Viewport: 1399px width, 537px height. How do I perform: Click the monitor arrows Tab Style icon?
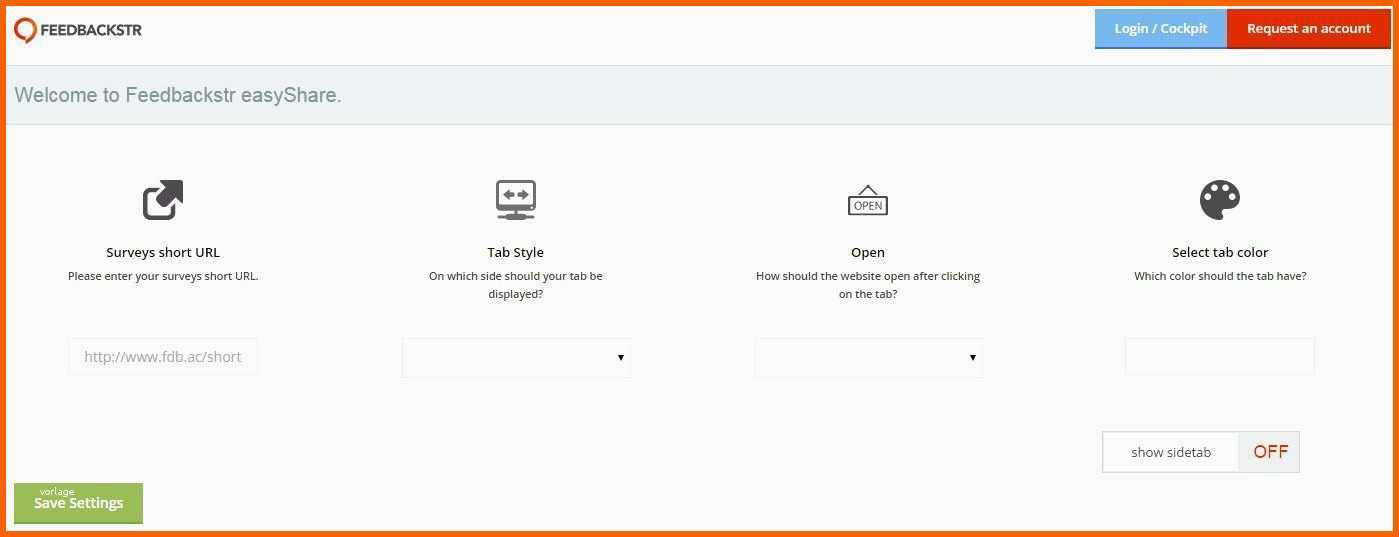pos(516,200)
